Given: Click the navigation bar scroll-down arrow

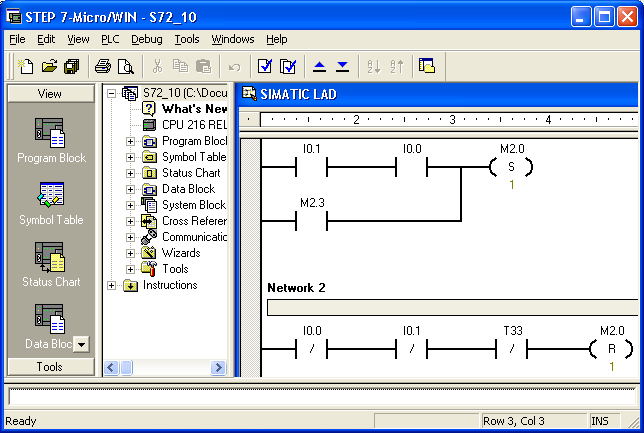Looking at the screenshot, I should coord(81,344).
